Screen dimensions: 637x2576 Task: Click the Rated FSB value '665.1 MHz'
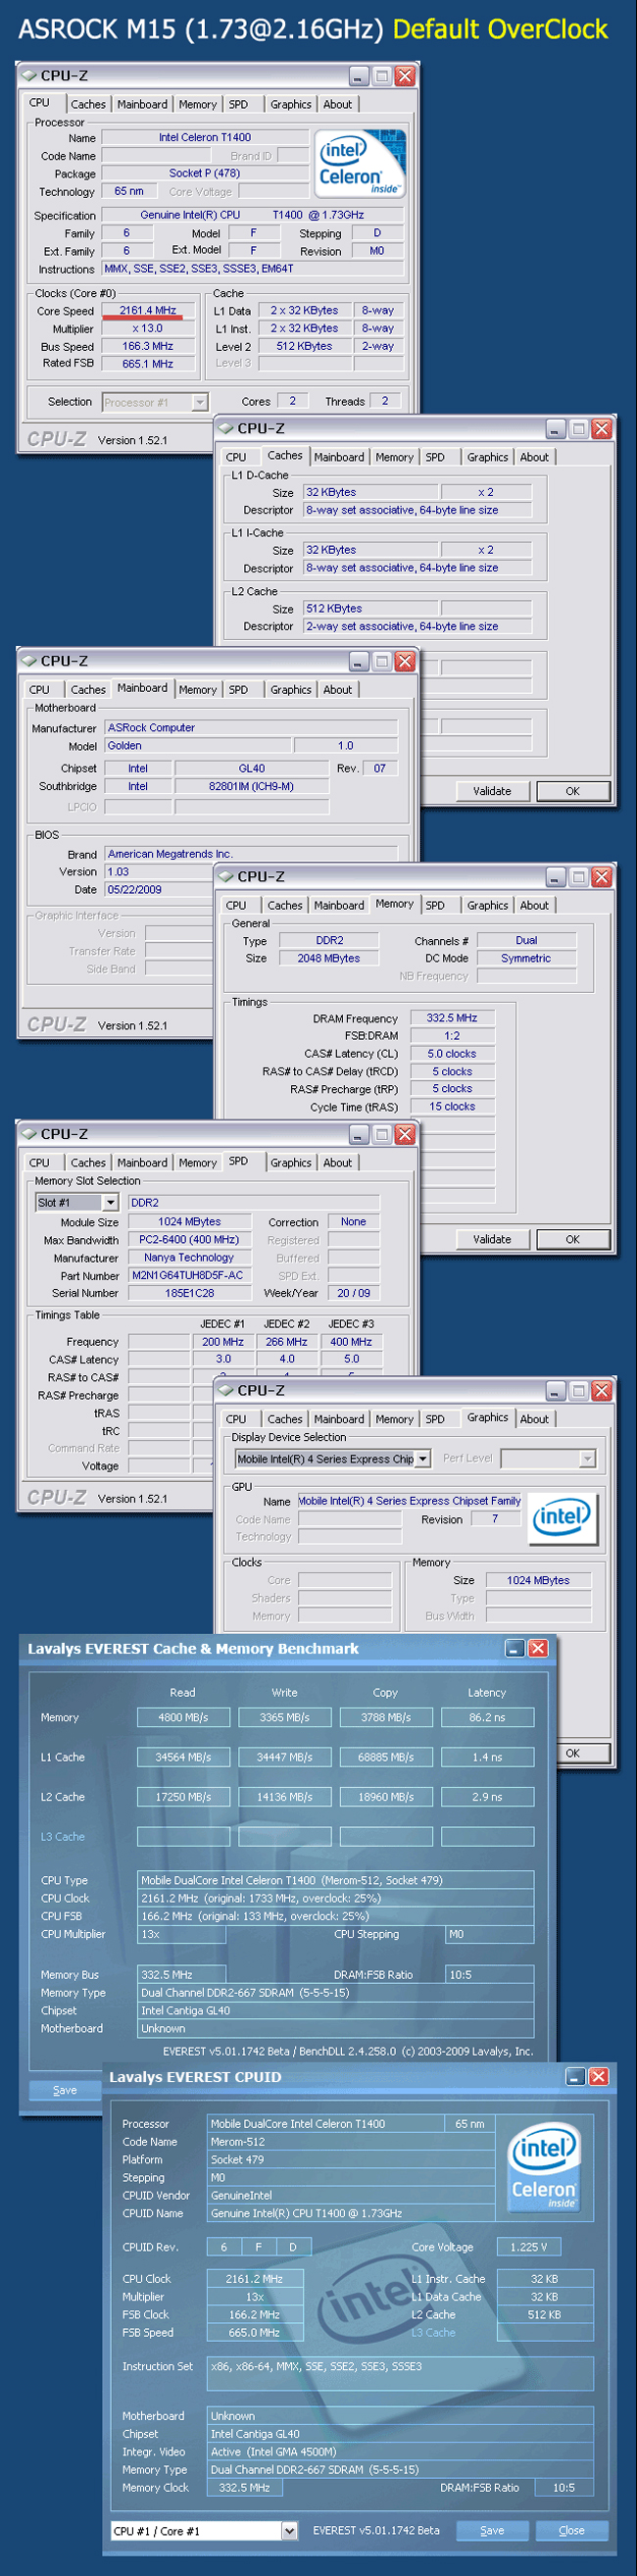(x=148, y=364)
